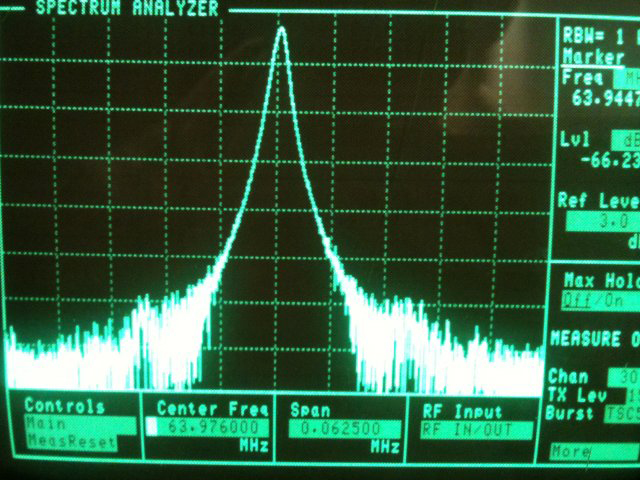The height and width of the screenshot is (480, 640).
Task: Select the marker Lvl unit field
Action: (626, 141)
